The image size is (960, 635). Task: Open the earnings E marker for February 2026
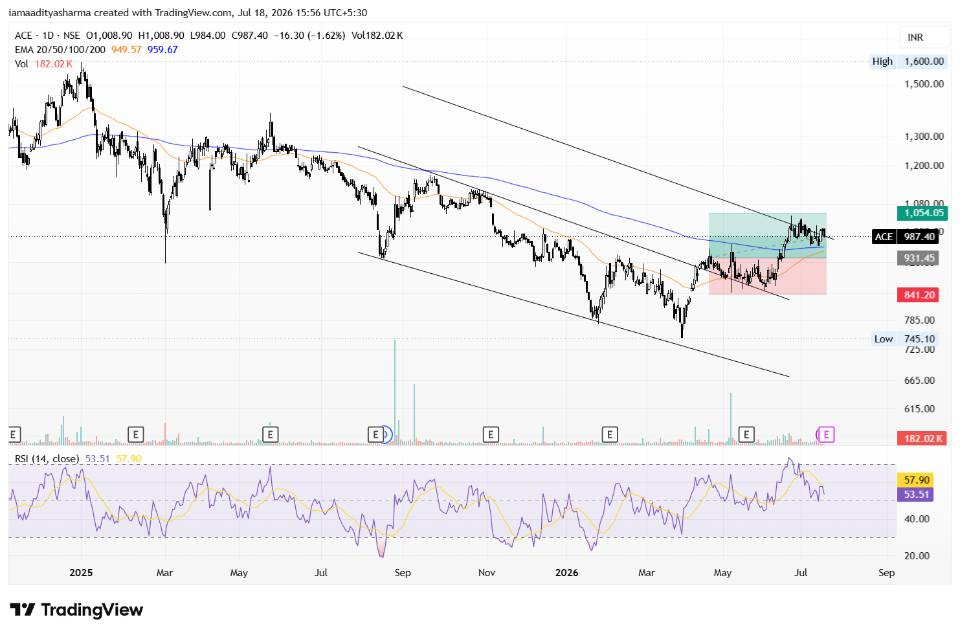coord(609,435)
